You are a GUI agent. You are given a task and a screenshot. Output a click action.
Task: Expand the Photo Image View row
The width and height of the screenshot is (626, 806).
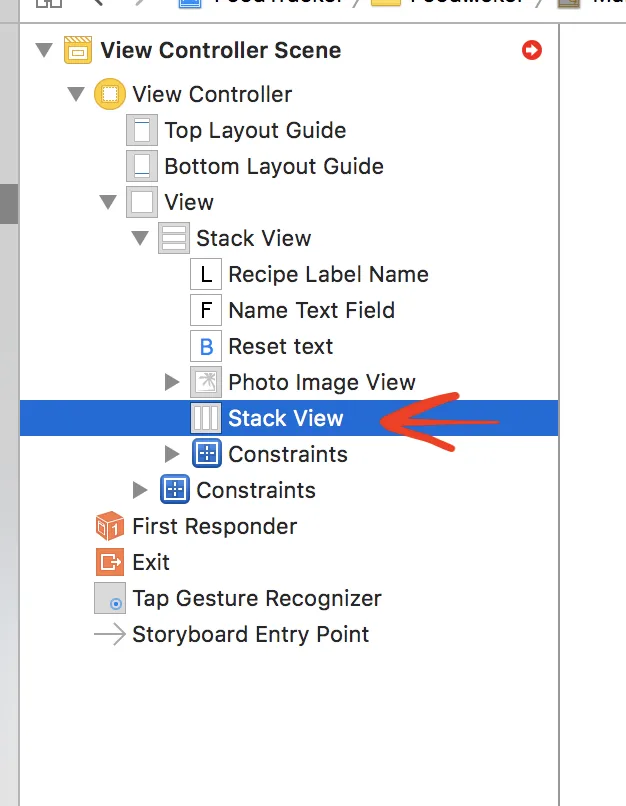pyautogui.click(x=172, y=382)
